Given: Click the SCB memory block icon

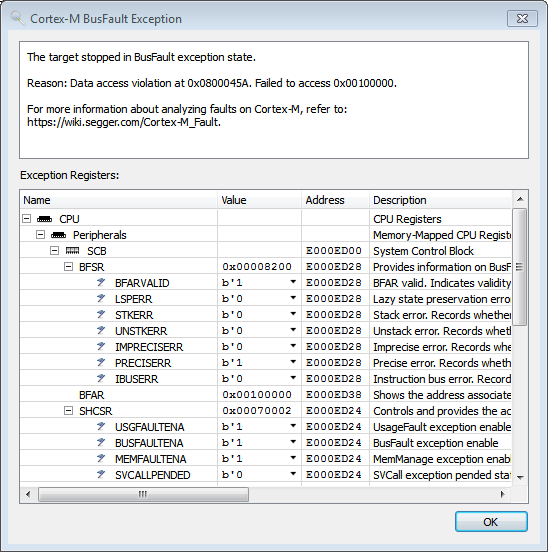Looking at the screenshot, I should (x=73, y=251).
